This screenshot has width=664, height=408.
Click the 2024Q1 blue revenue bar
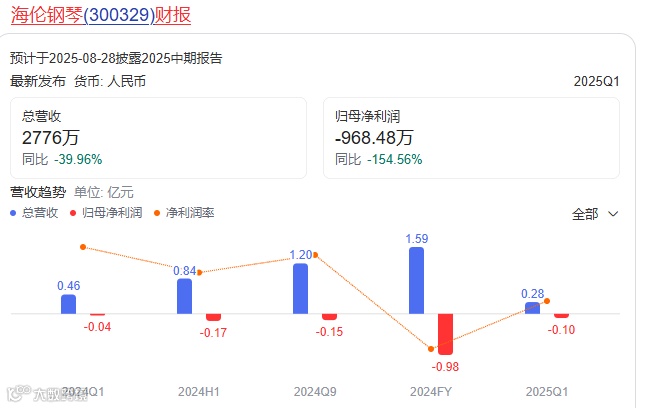(68, 304)
